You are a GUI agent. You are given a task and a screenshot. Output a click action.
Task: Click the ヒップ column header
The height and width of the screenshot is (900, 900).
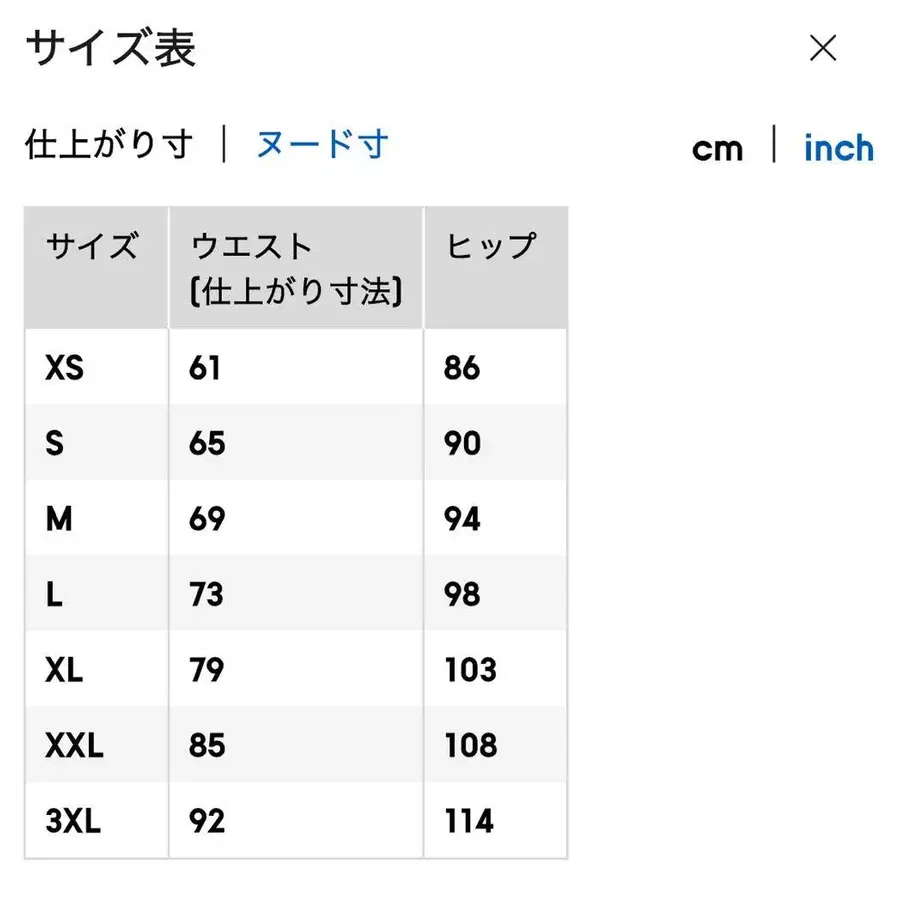[490, 243]
